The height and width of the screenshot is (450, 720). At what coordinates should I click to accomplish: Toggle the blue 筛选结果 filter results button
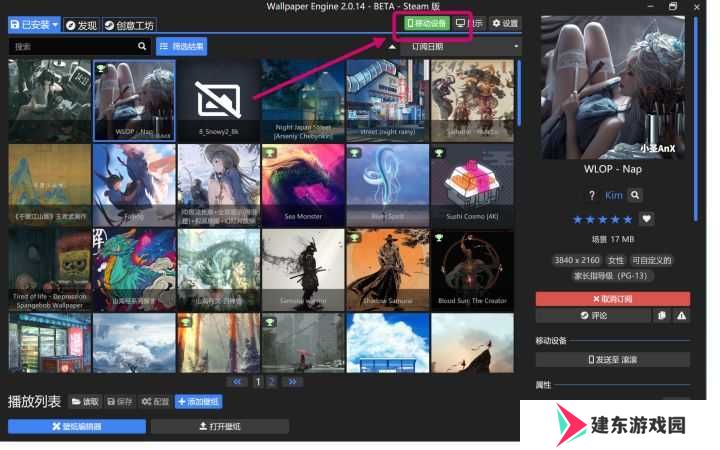tap(182, 46)
